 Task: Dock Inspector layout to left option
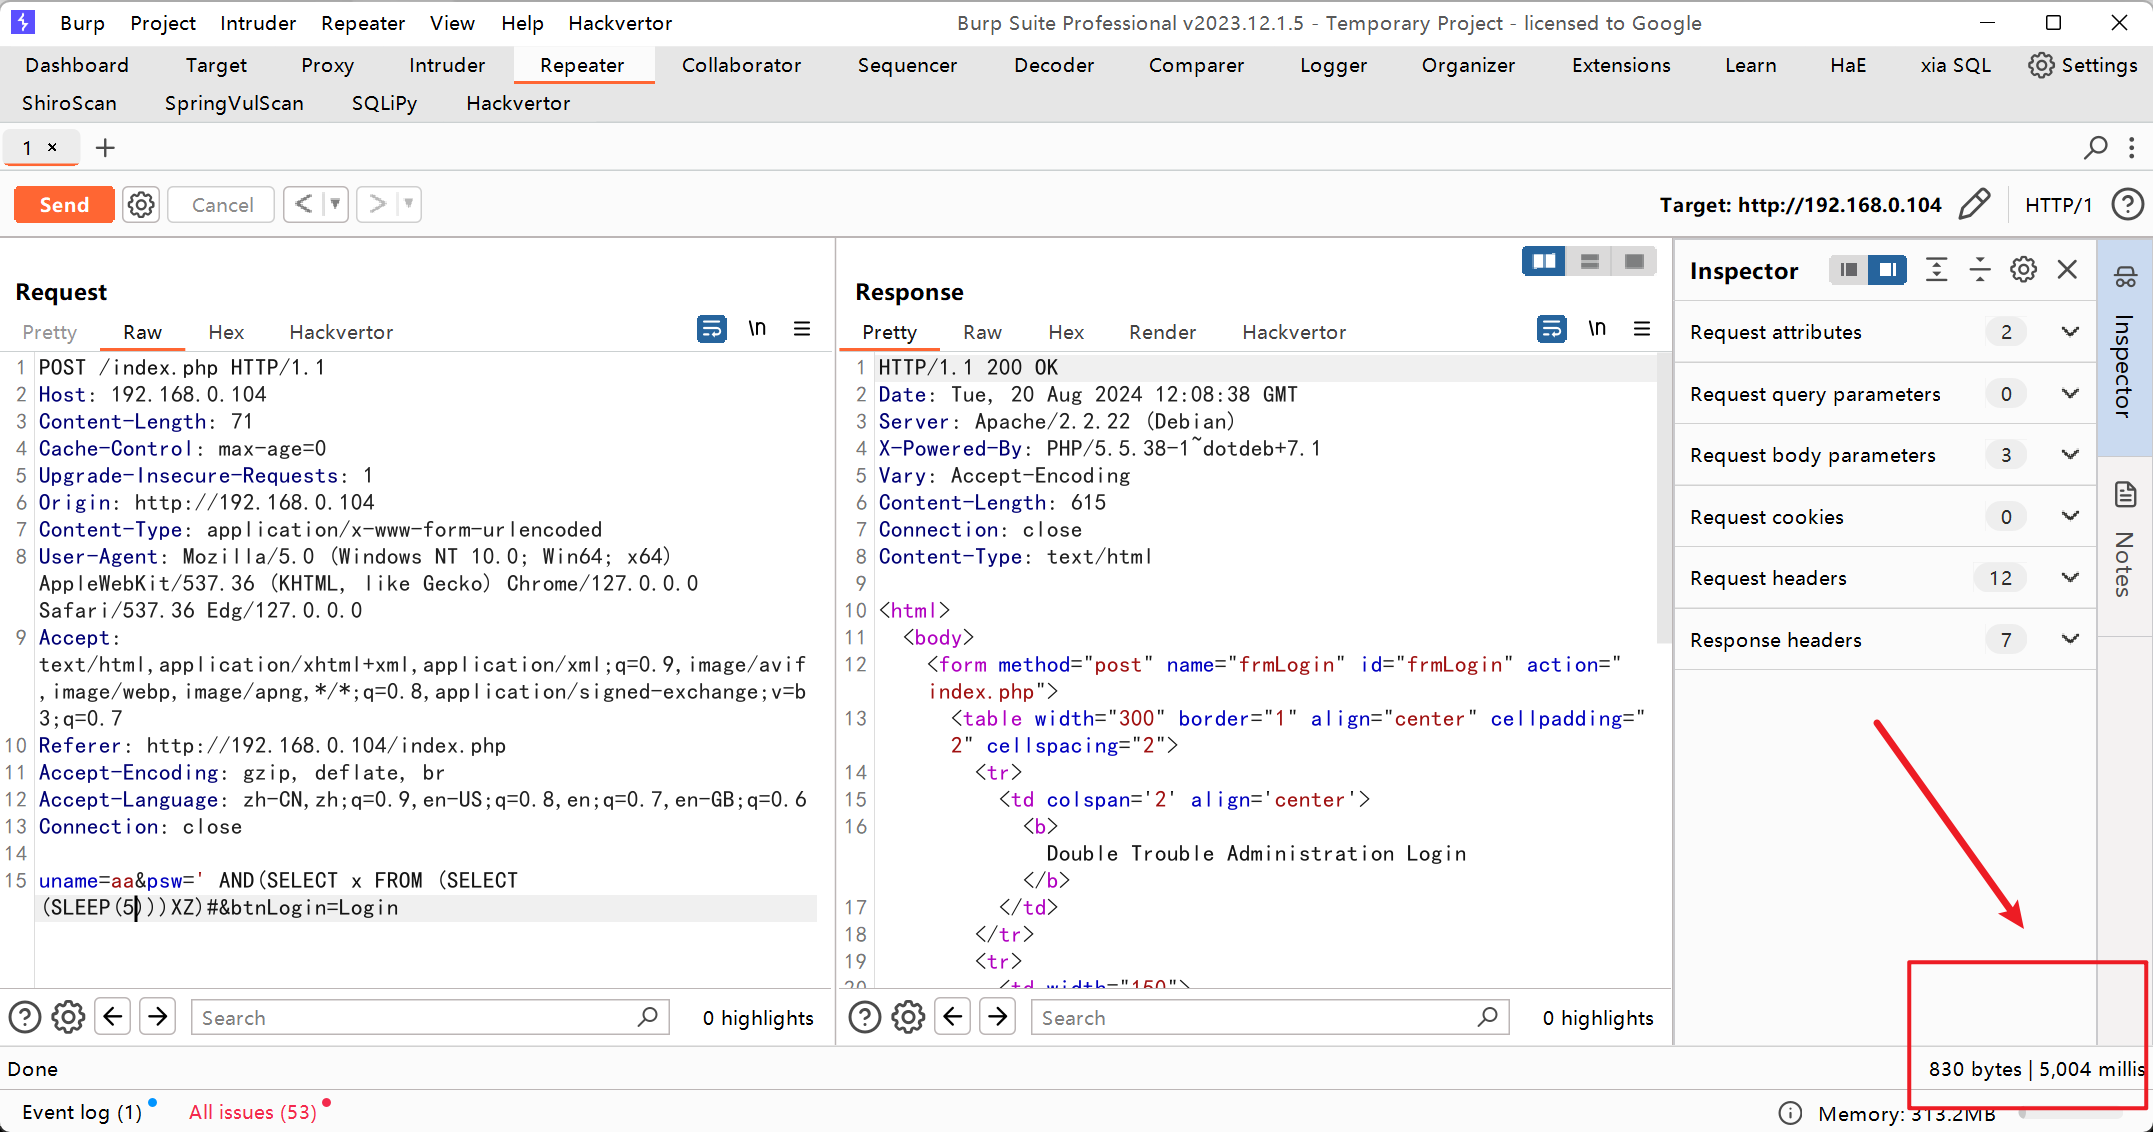tap(1849, 270)
